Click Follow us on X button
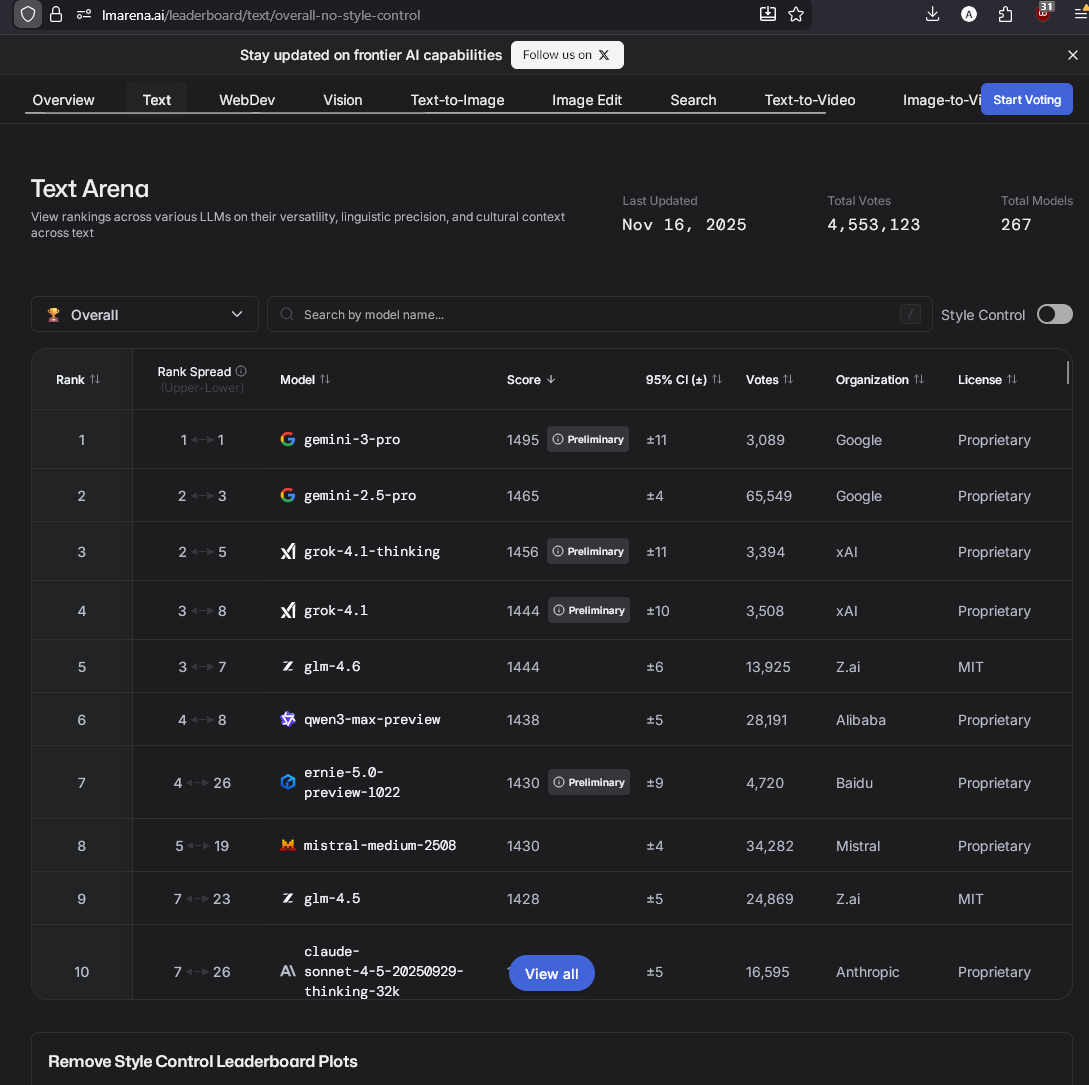The width and height of the screenshot is (1089, 1085). point(567,55)
